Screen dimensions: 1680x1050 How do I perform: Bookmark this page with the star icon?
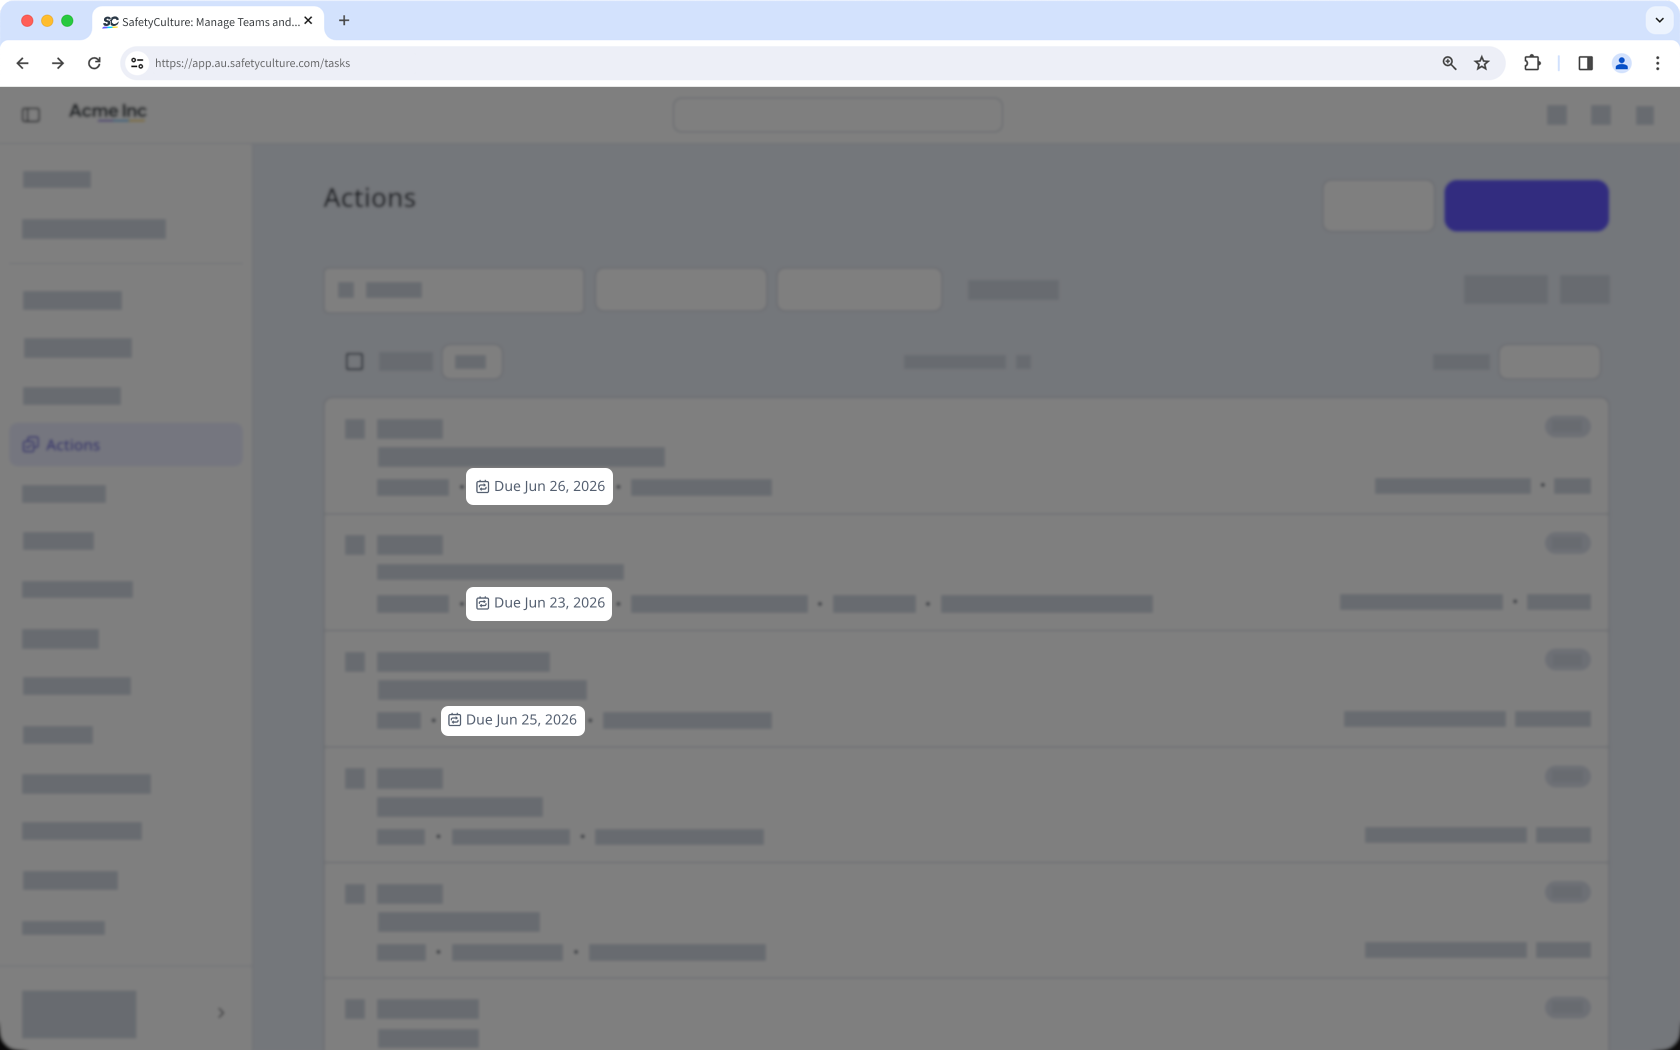1482,63
